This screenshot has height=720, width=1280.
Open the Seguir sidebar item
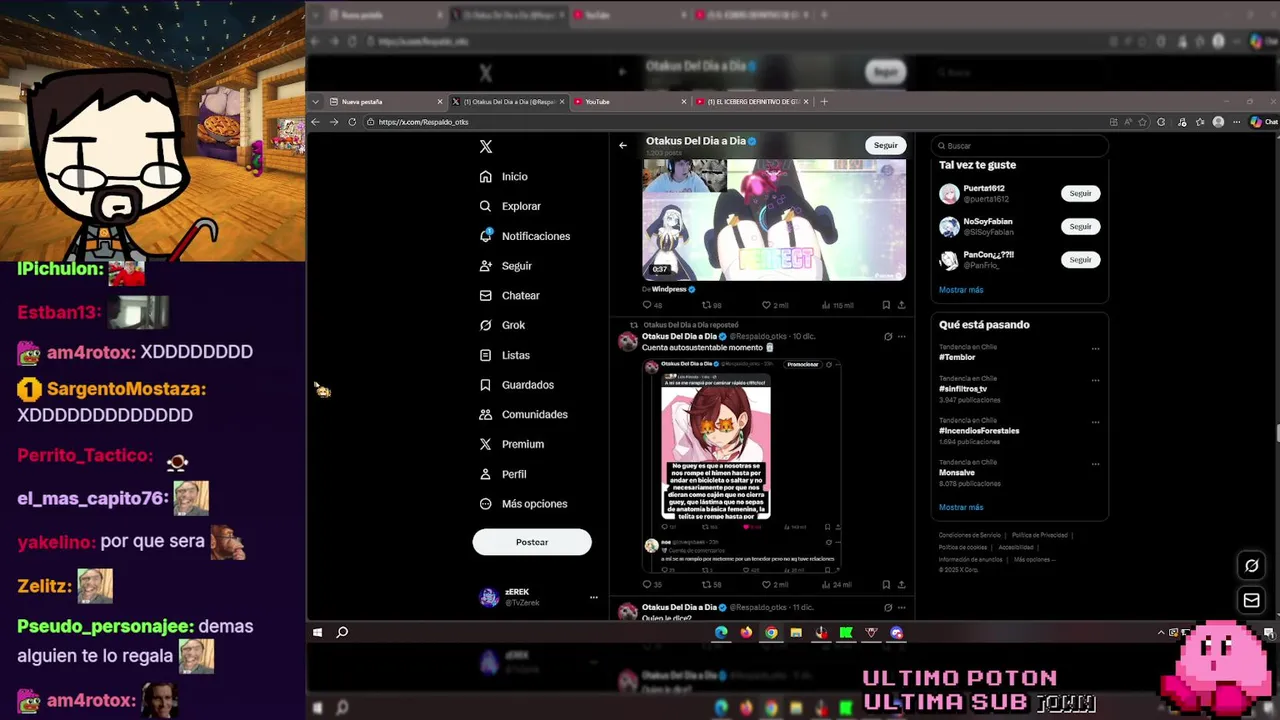[505, 266]
